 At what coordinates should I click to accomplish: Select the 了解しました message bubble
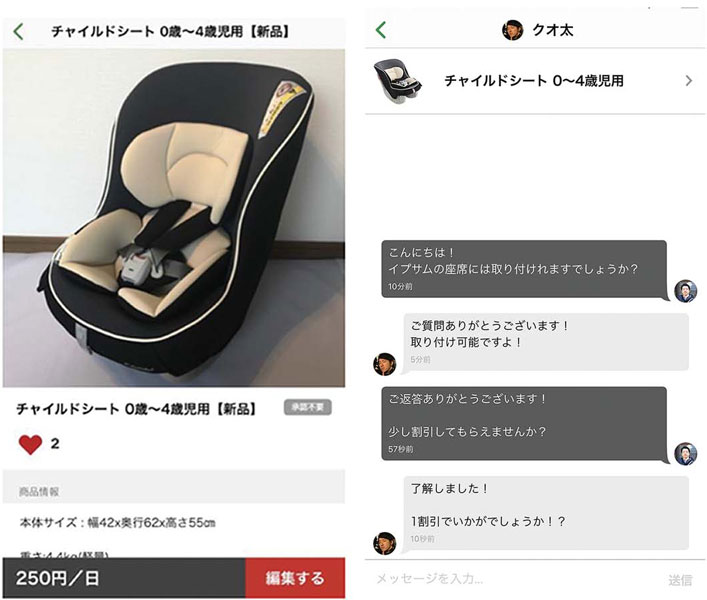pyautogui.click(x=546, y=513)
